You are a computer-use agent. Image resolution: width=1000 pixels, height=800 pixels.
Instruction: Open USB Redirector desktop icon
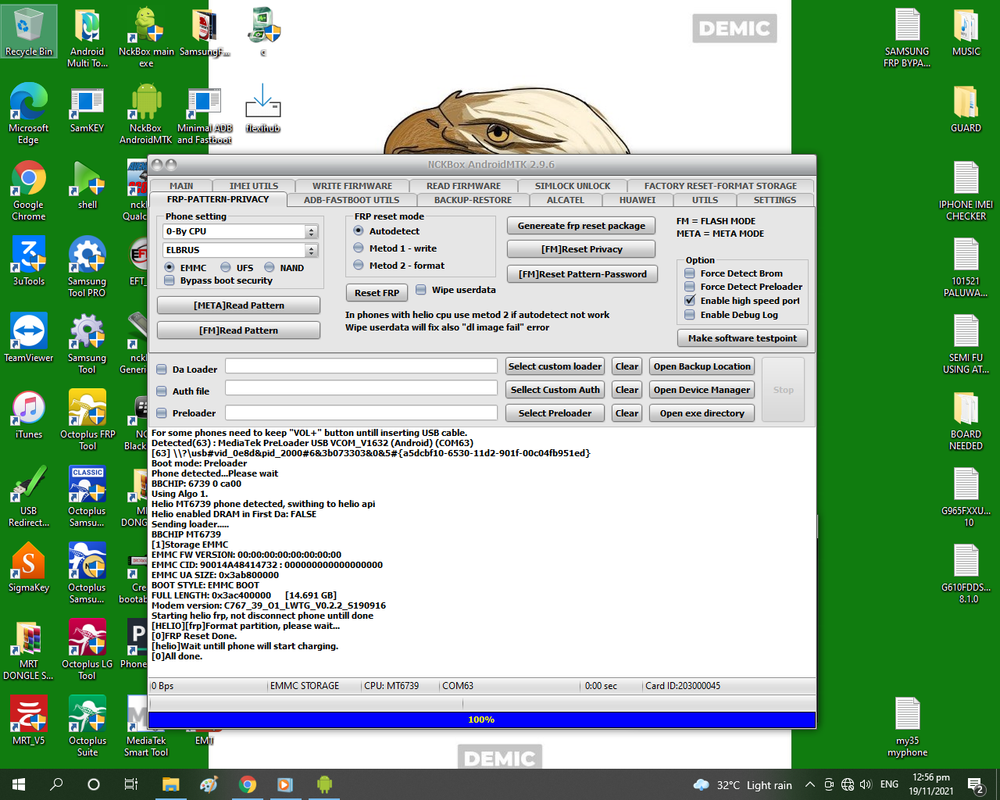[29, 498]
